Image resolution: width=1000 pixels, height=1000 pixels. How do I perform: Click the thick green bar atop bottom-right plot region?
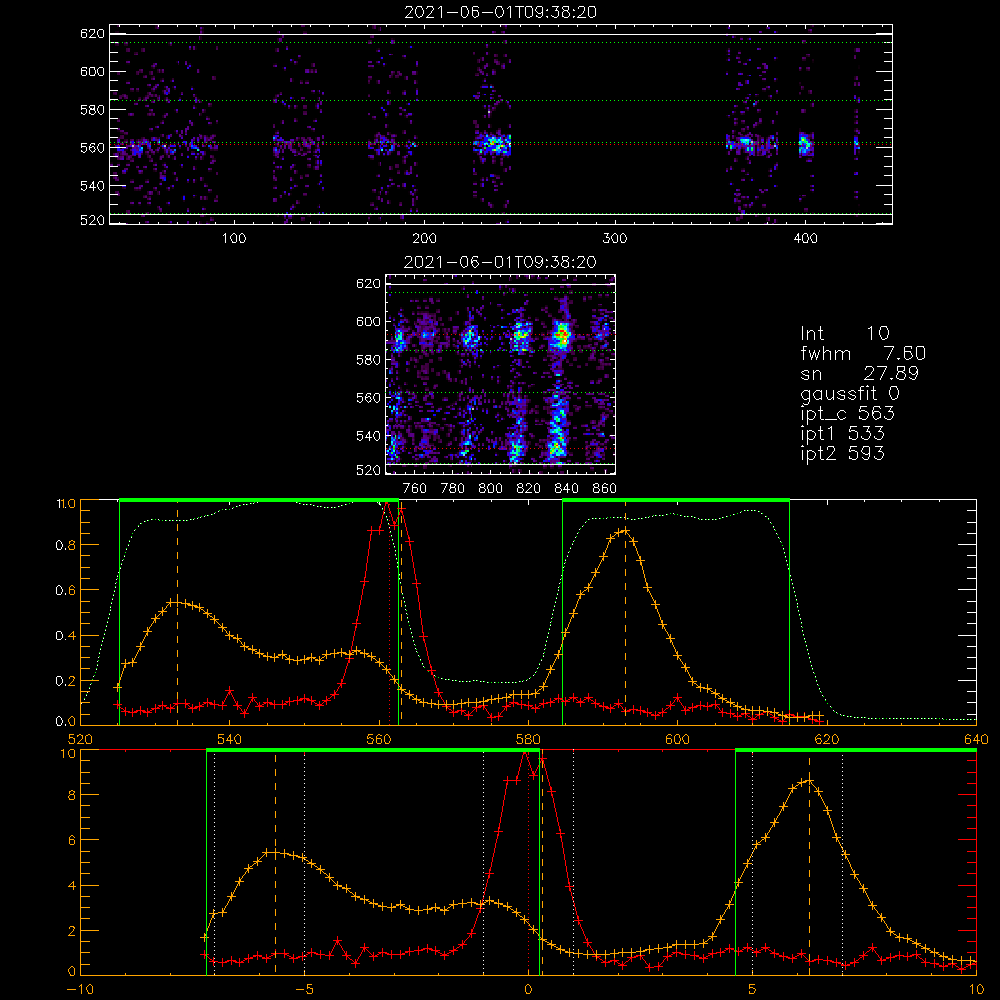[x=856, y=750]
